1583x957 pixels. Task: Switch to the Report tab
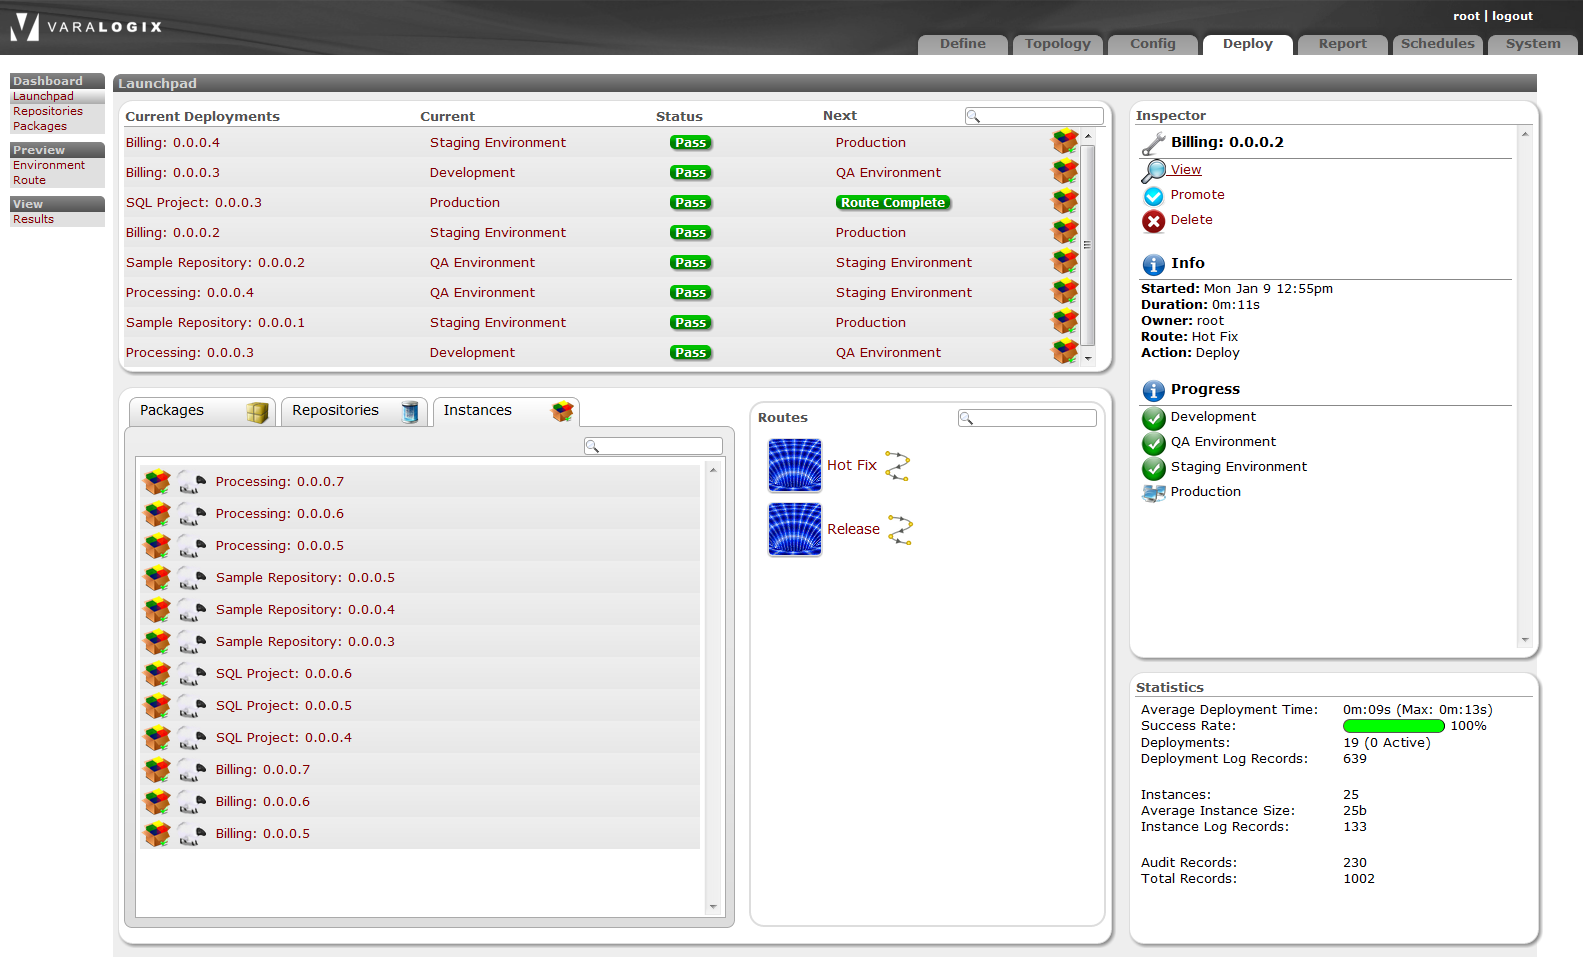[x=1343, y=44]
